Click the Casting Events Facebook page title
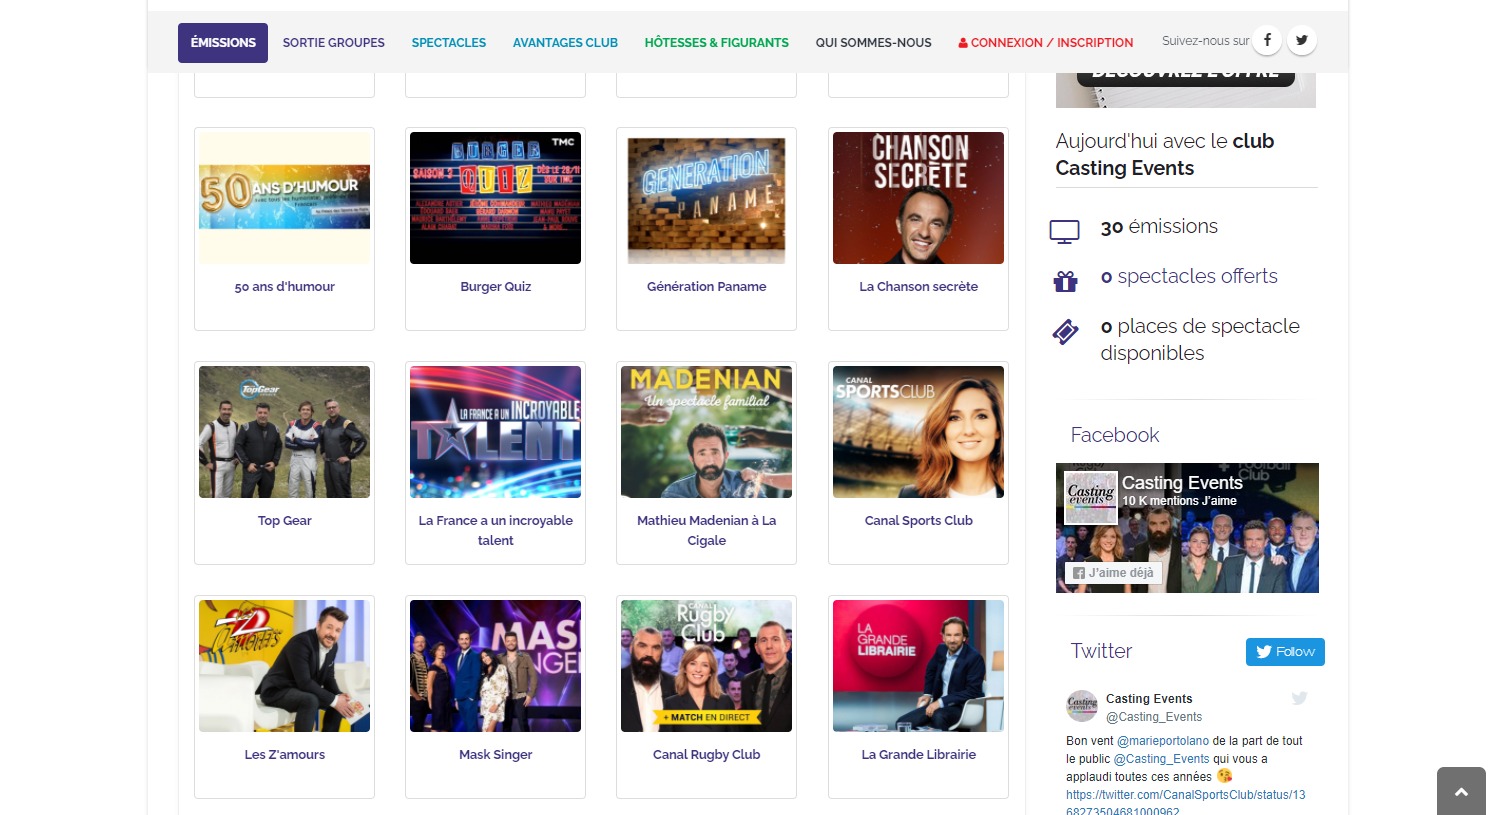The height and width of the screenshot is (815, 1496). pos(1182,483)
